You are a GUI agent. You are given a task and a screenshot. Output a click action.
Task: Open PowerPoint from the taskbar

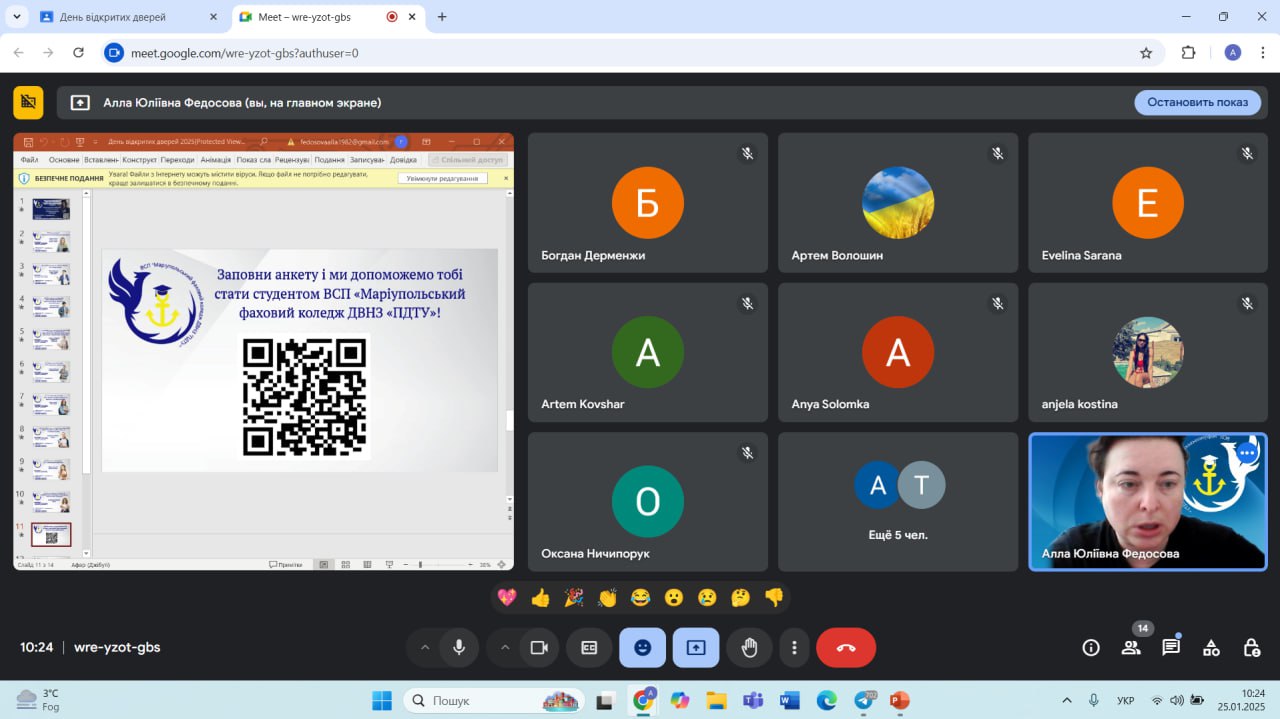899,700
